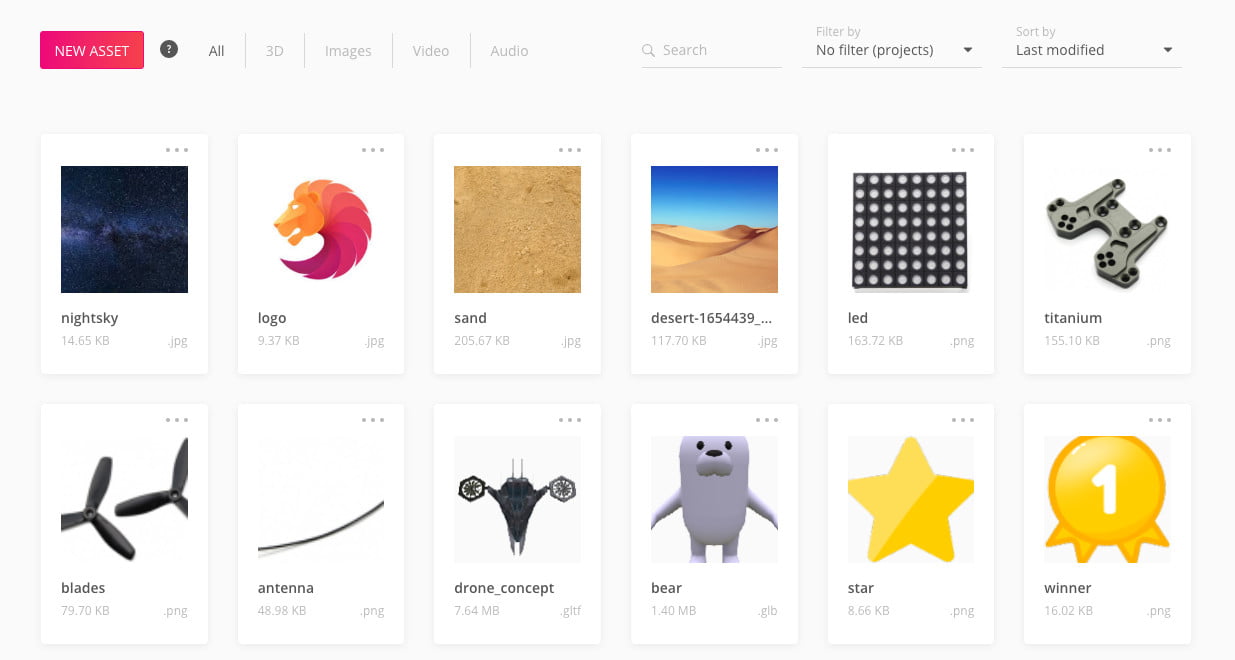The width and height of the screenshot is (1235, 660).
Task: Open the three-dot menu on drone_concept card
Action: [x=570, y=420]
